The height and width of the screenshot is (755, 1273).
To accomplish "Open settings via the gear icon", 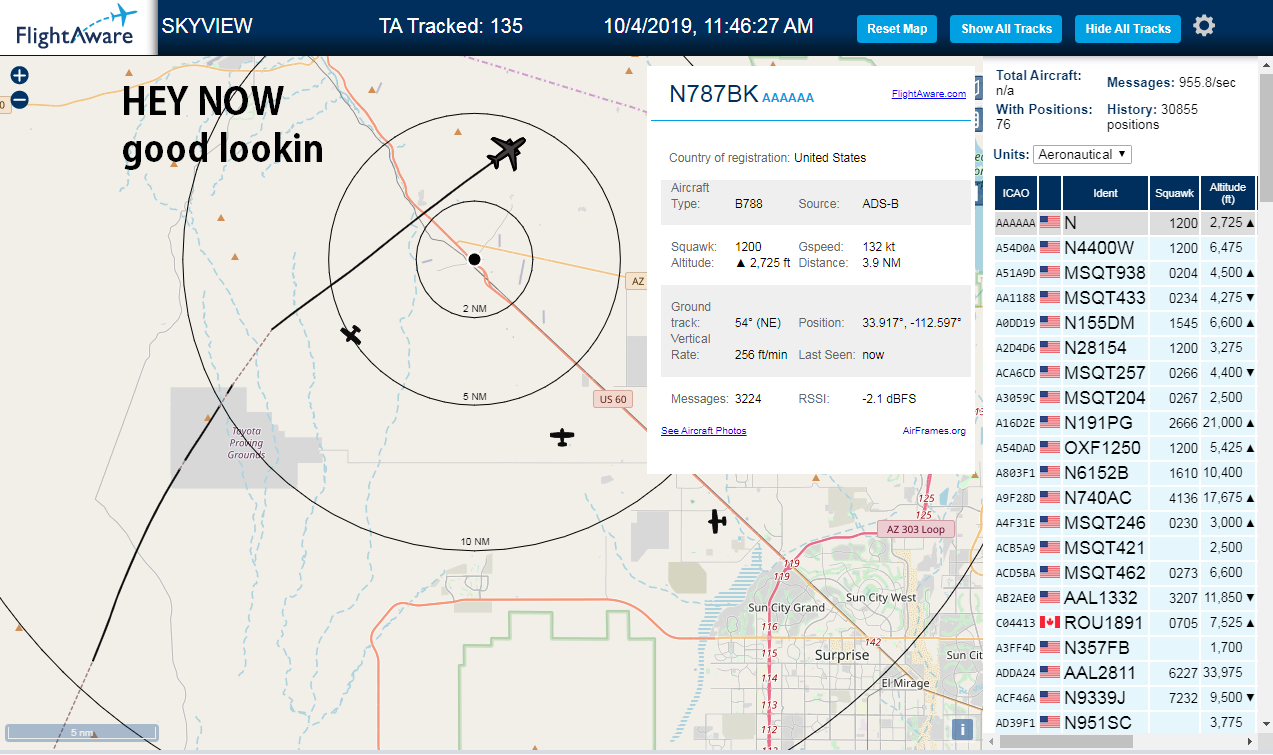I will (x=1204, y=27).
